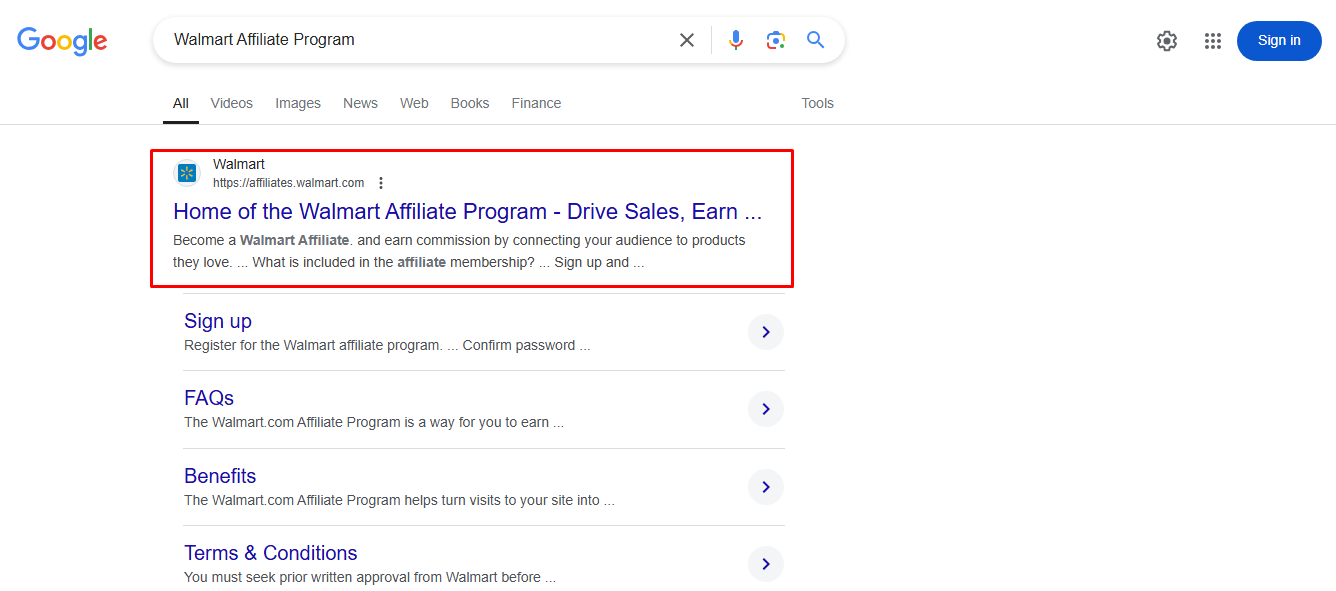Open the Google apps grid
Image resolution: width=1336 pixels, height=591 pixels.
click(1213, 41)
